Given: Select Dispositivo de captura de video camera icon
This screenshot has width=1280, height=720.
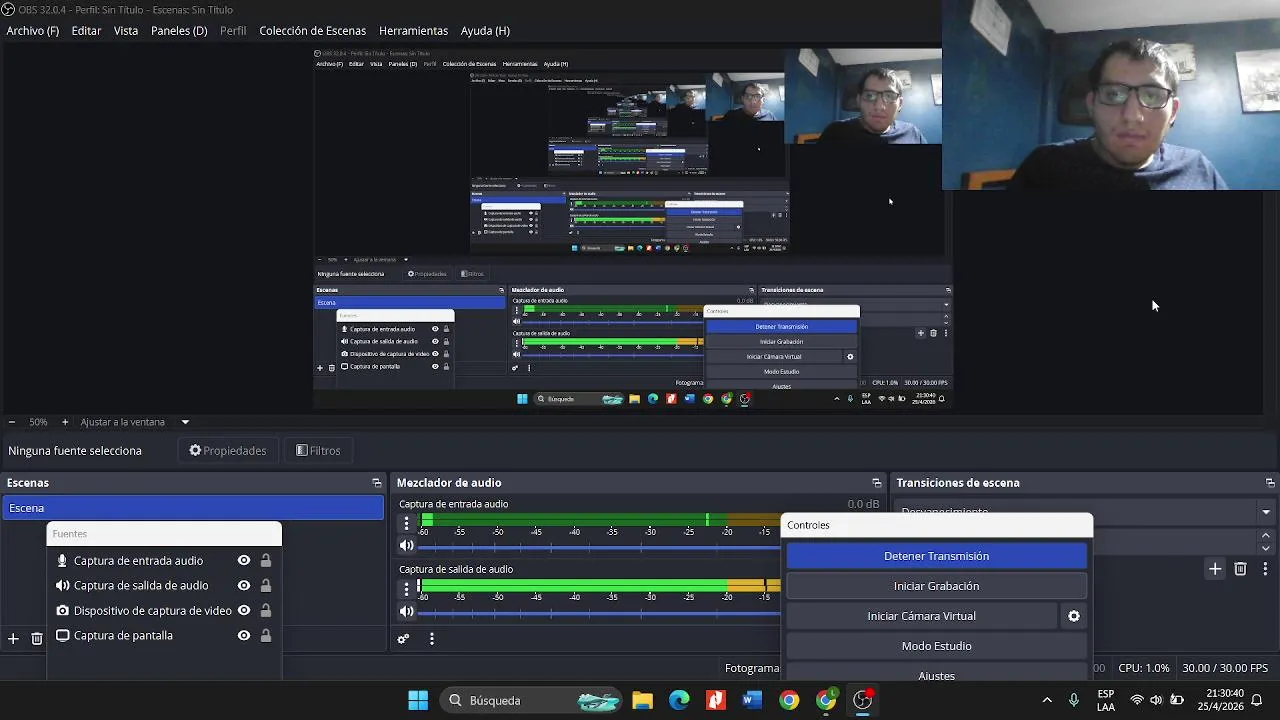Looking at the screenshot, I should tap(62, 611).
